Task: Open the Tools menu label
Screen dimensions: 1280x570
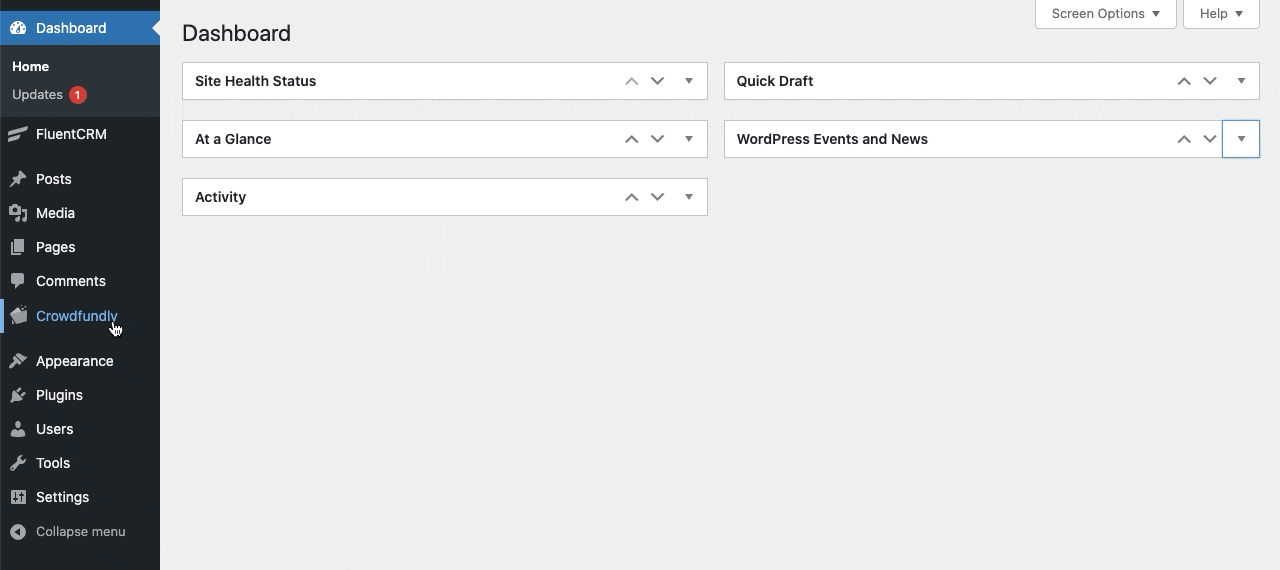Action: (53, 463)
